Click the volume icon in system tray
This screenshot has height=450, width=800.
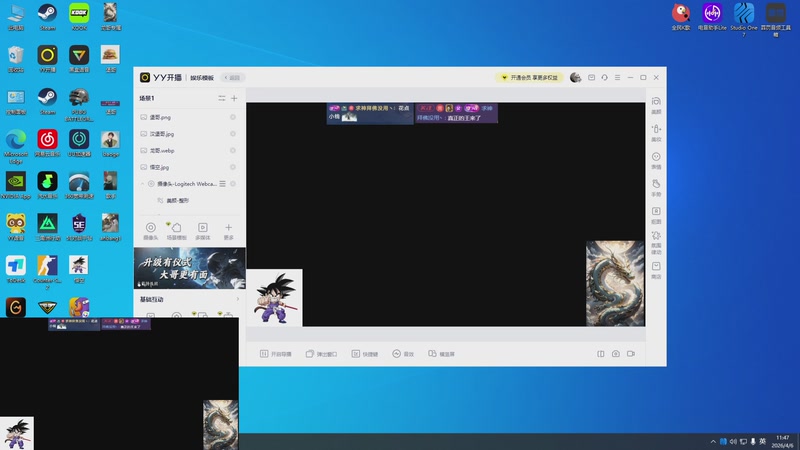733,441
